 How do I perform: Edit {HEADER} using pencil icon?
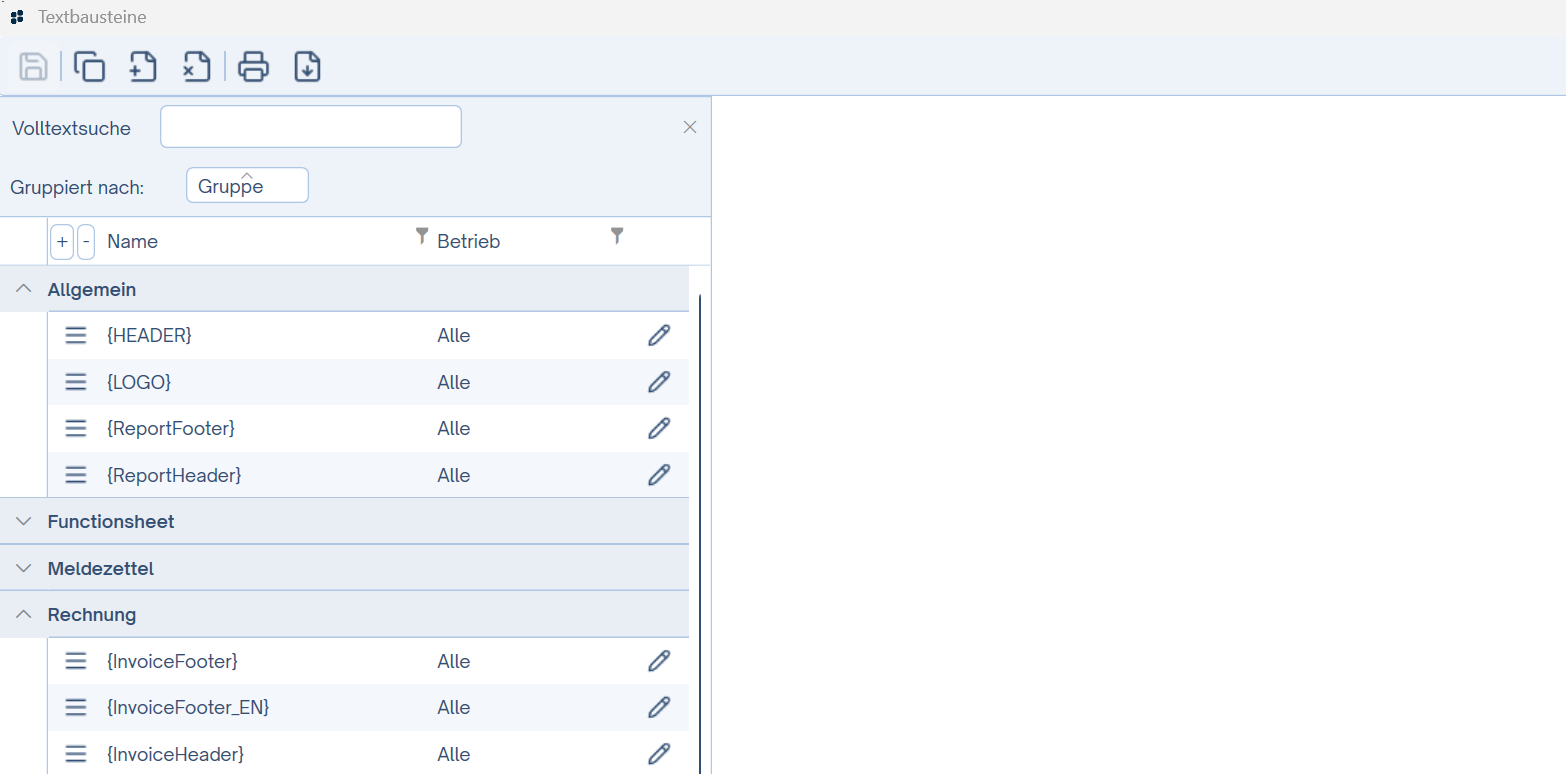[x=658, y=335]
